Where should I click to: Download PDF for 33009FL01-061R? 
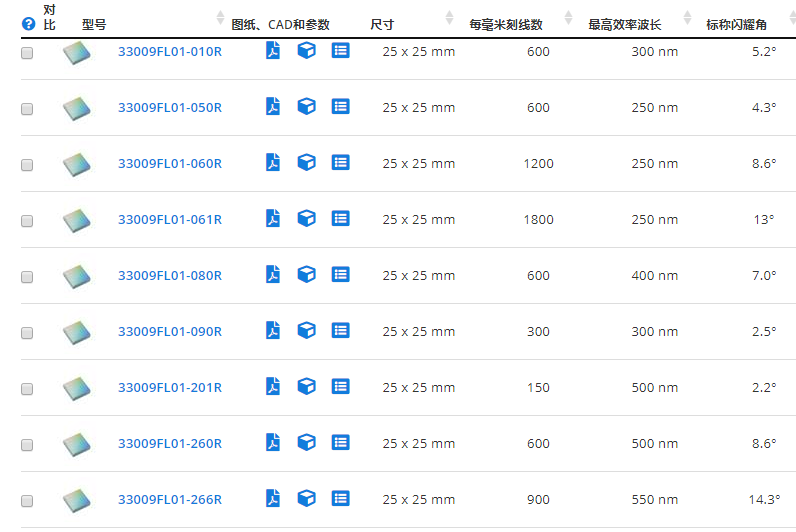click(x=272, y=219)
